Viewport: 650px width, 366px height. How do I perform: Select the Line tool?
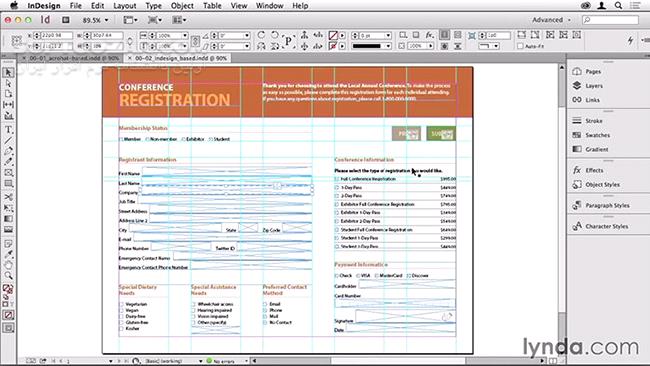coord(8,141)
